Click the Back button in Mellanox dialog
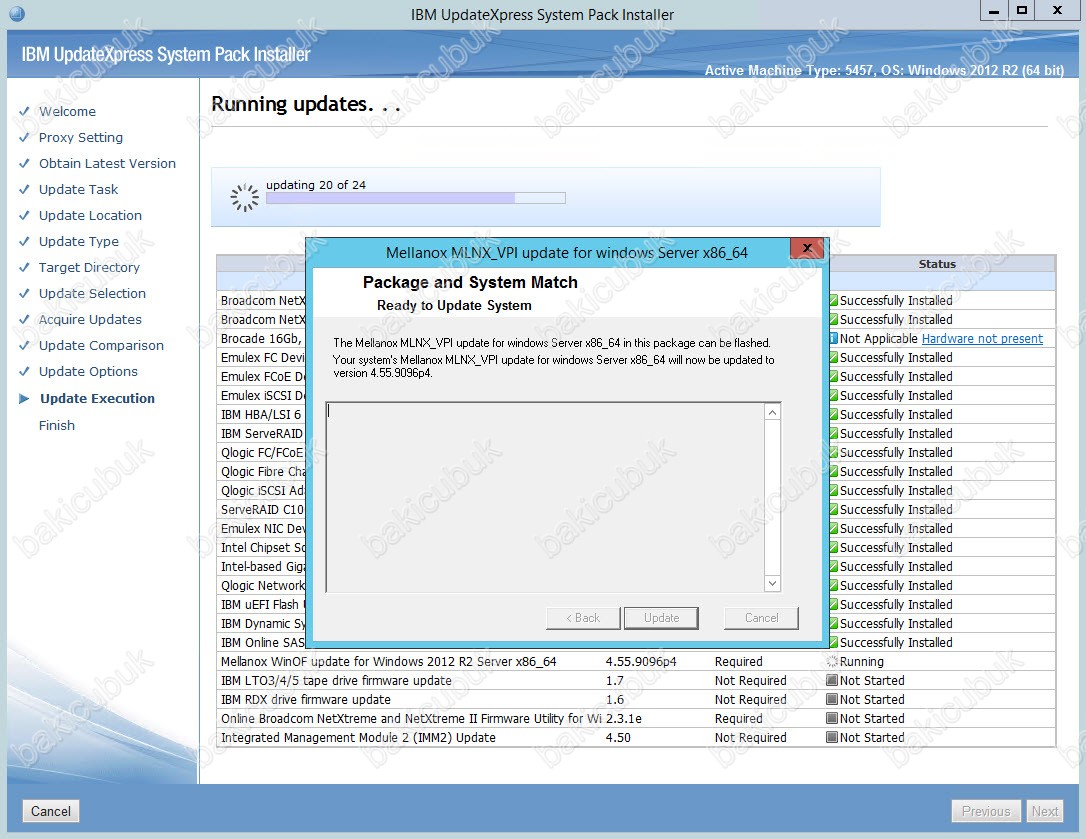The image size is (1086, 839). (x=582, y=618)
